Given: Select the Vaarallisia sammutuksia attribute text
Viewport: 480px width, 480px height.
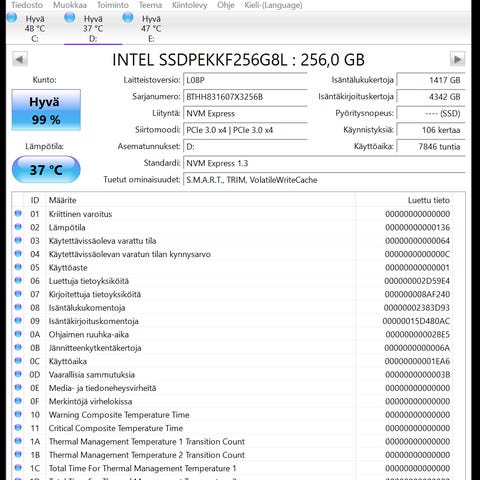Looking at the screenshot, I should click(x=92, y=375).
